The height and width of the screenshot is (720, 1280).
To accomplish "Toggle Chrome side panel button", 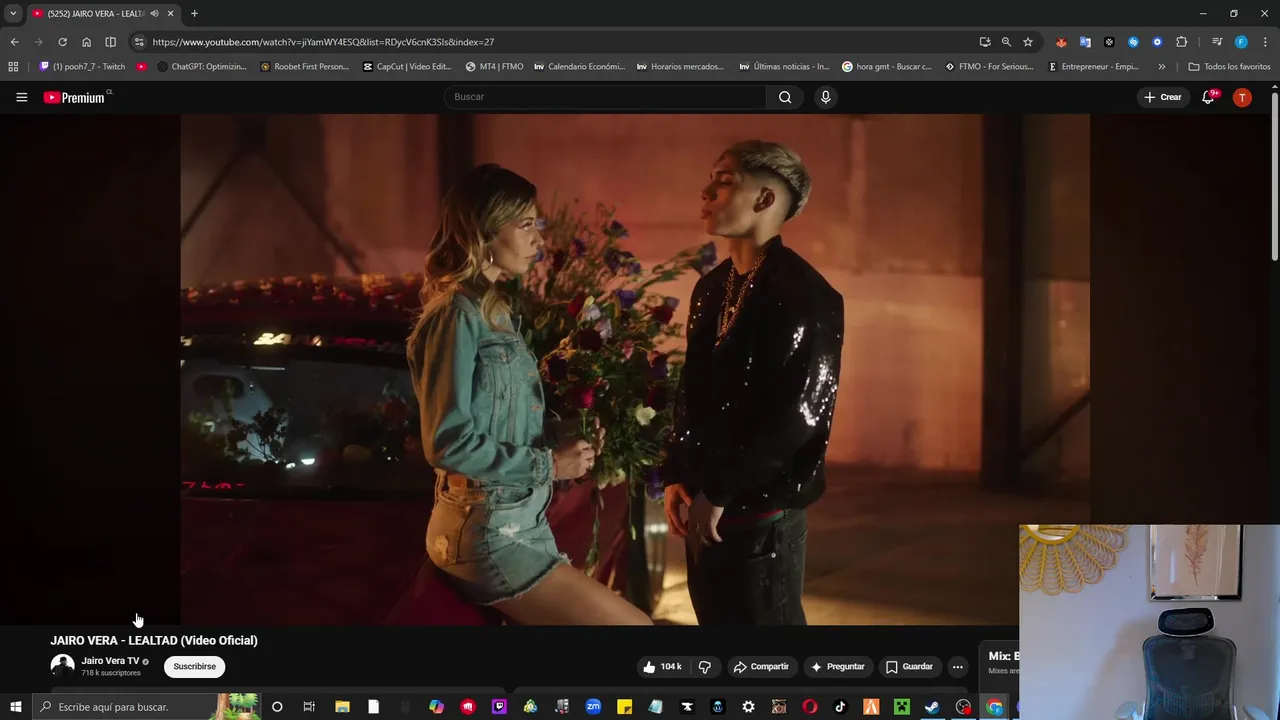I will [x=110, y=42].
